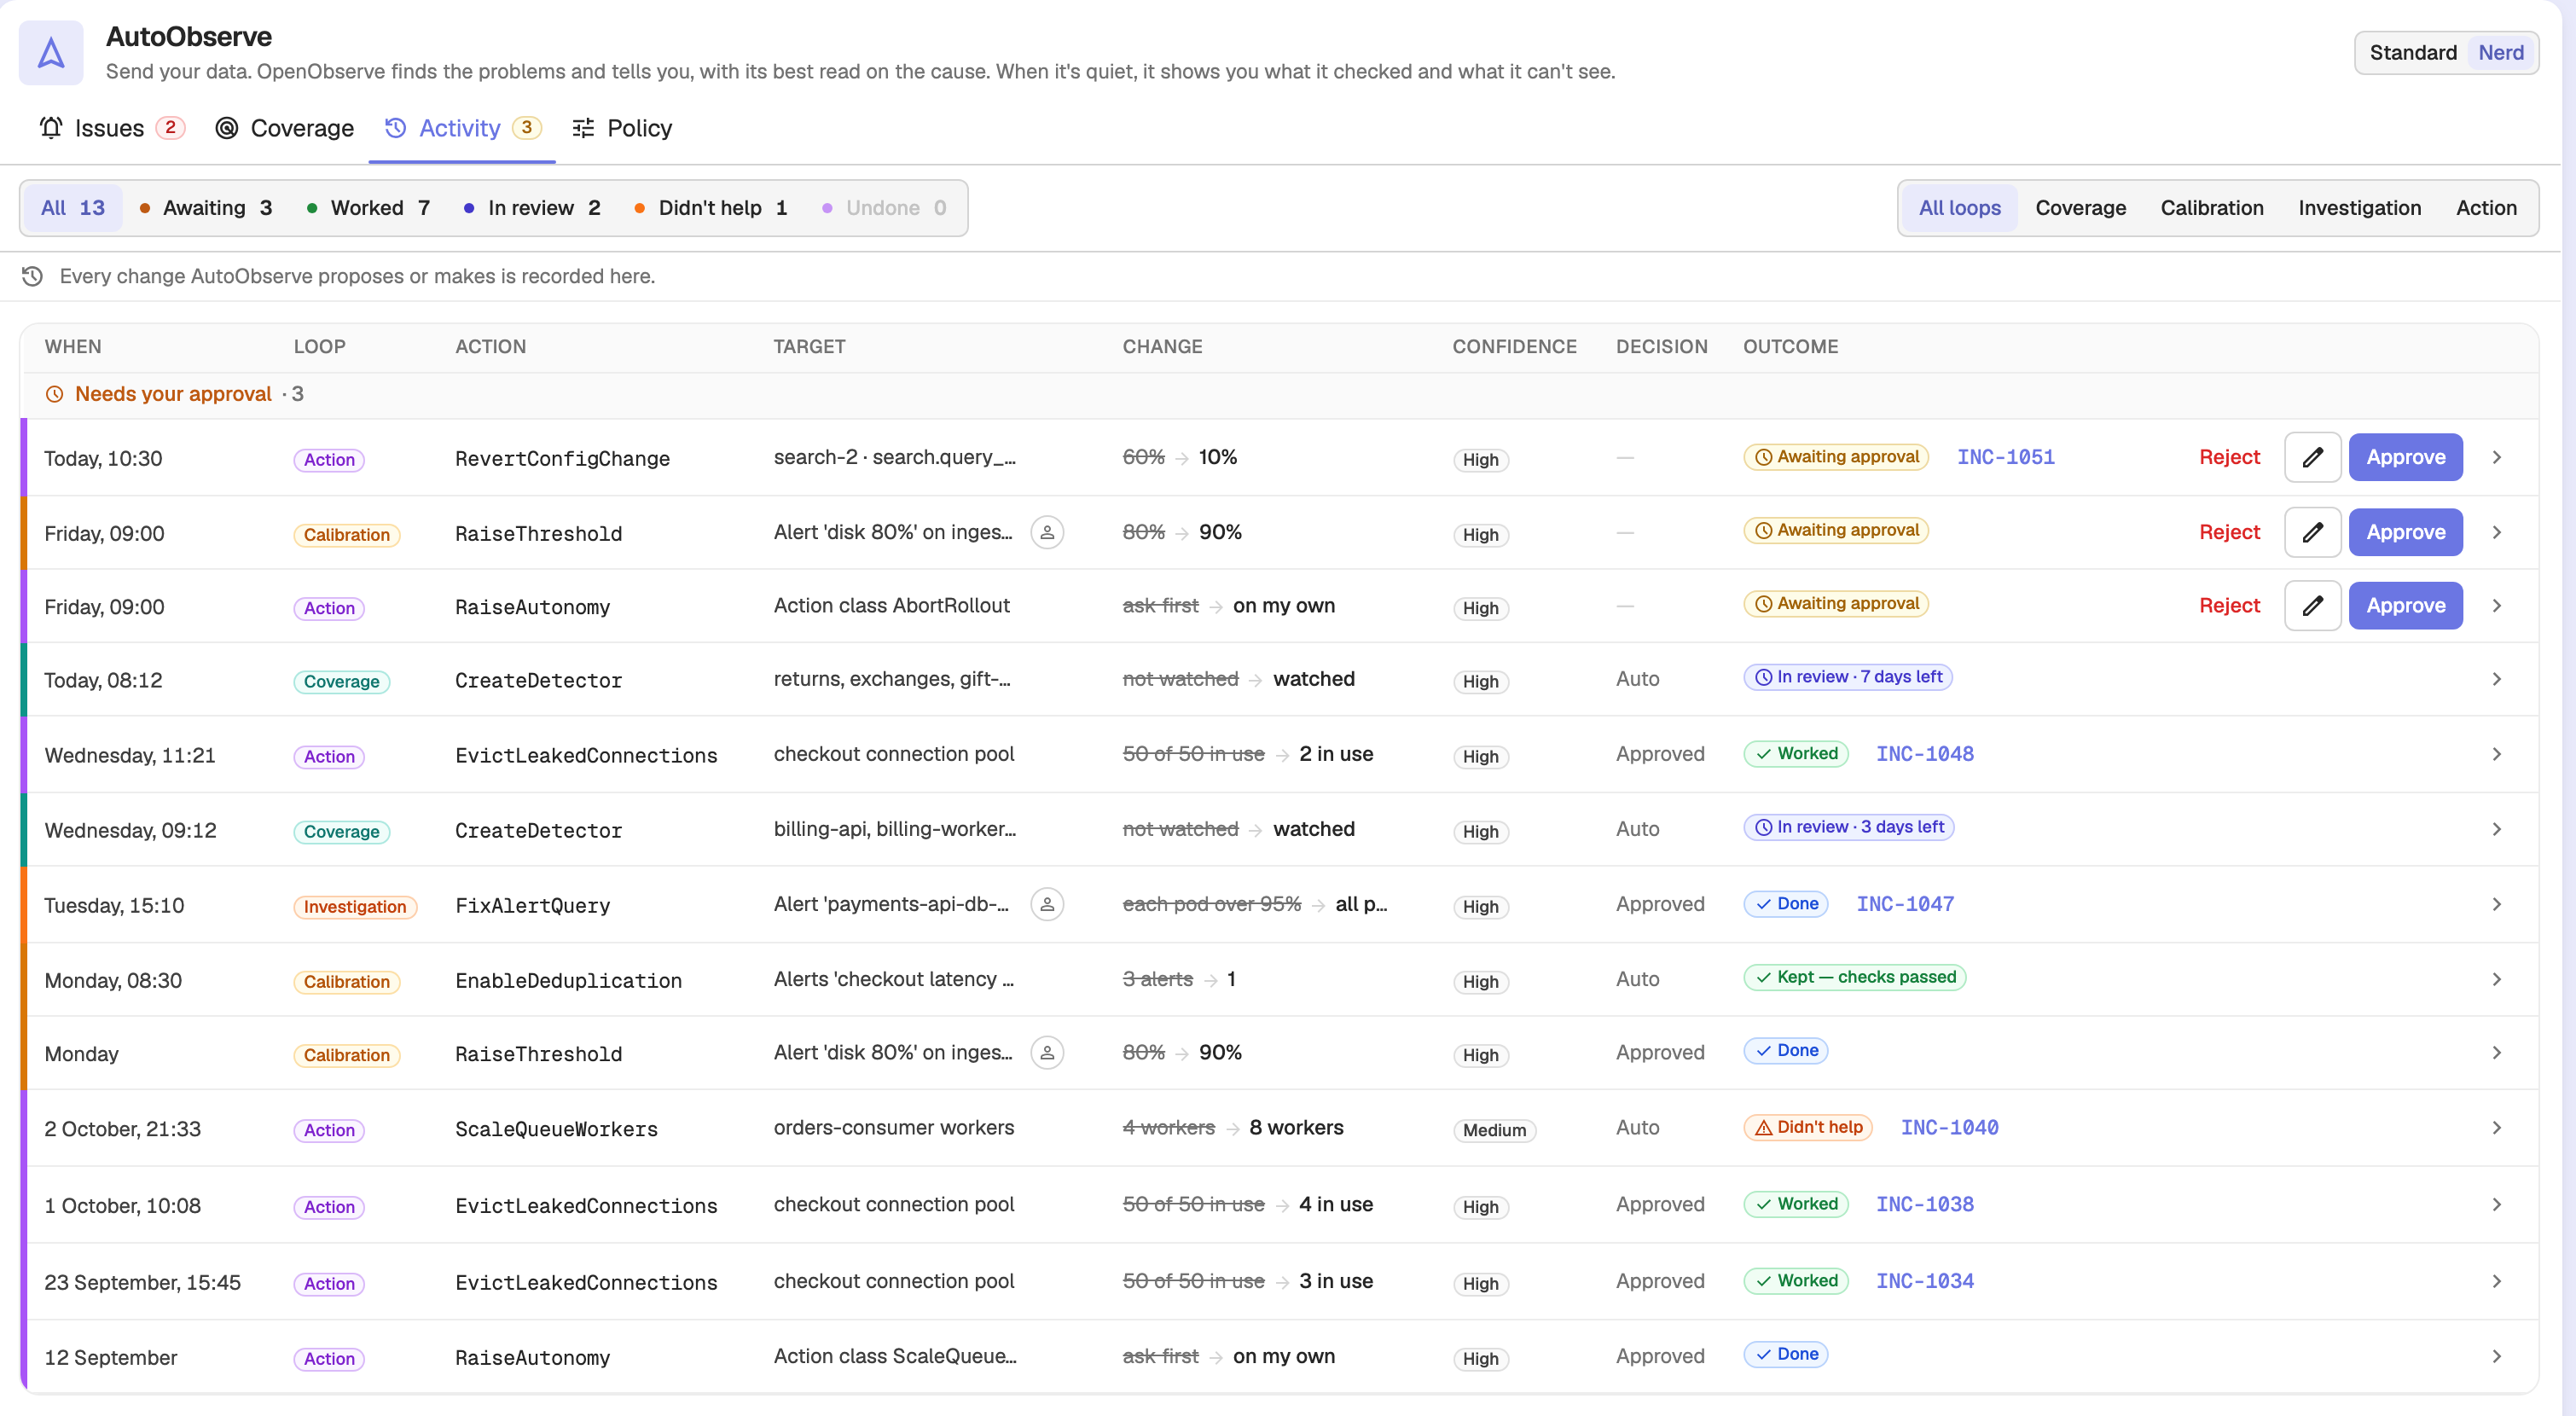
Task: Show only Investigation loops
Action: click(x=2359, y=208)
